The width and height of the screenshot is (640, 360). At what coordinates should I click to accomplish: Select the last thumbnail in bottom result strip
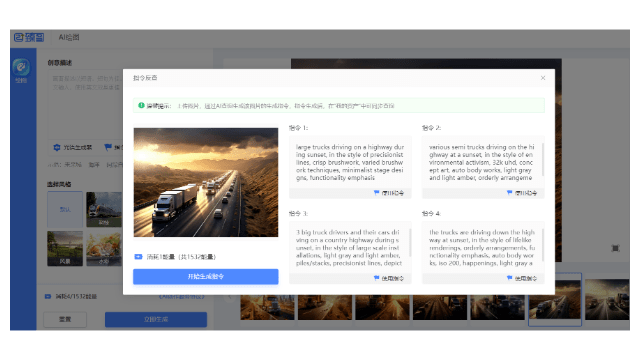click(607, 299)
